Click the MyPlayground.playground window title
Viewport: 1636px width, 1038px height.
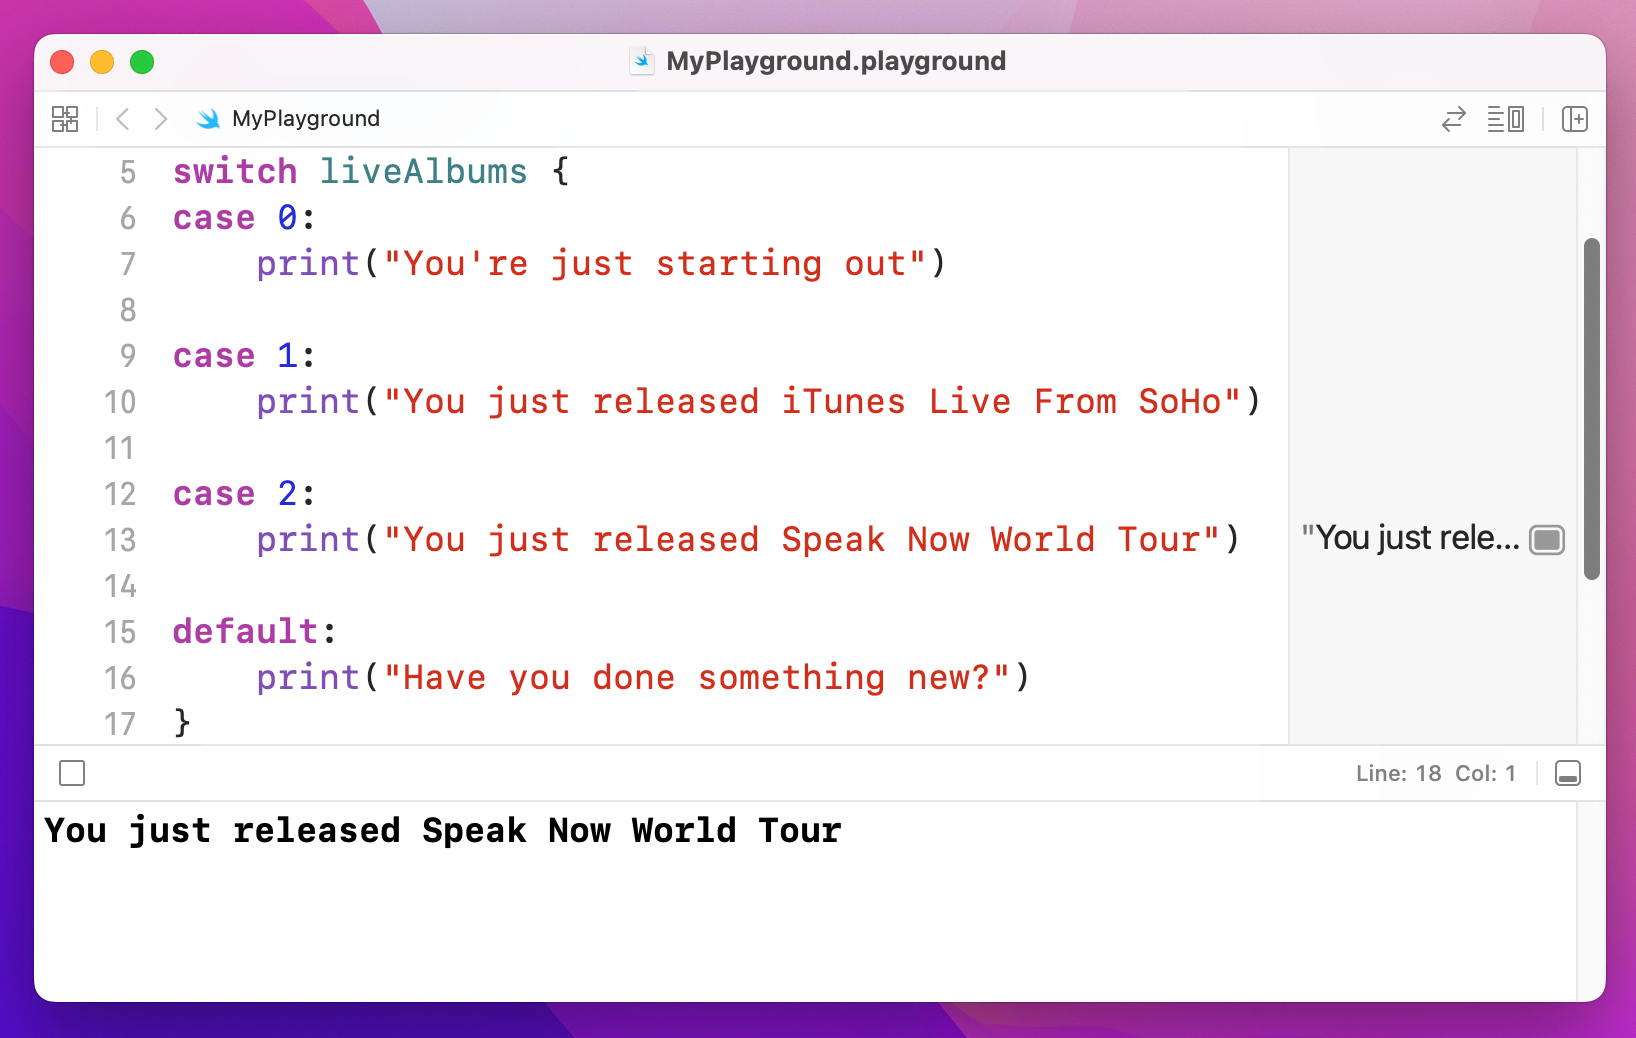tap(835, 61)
